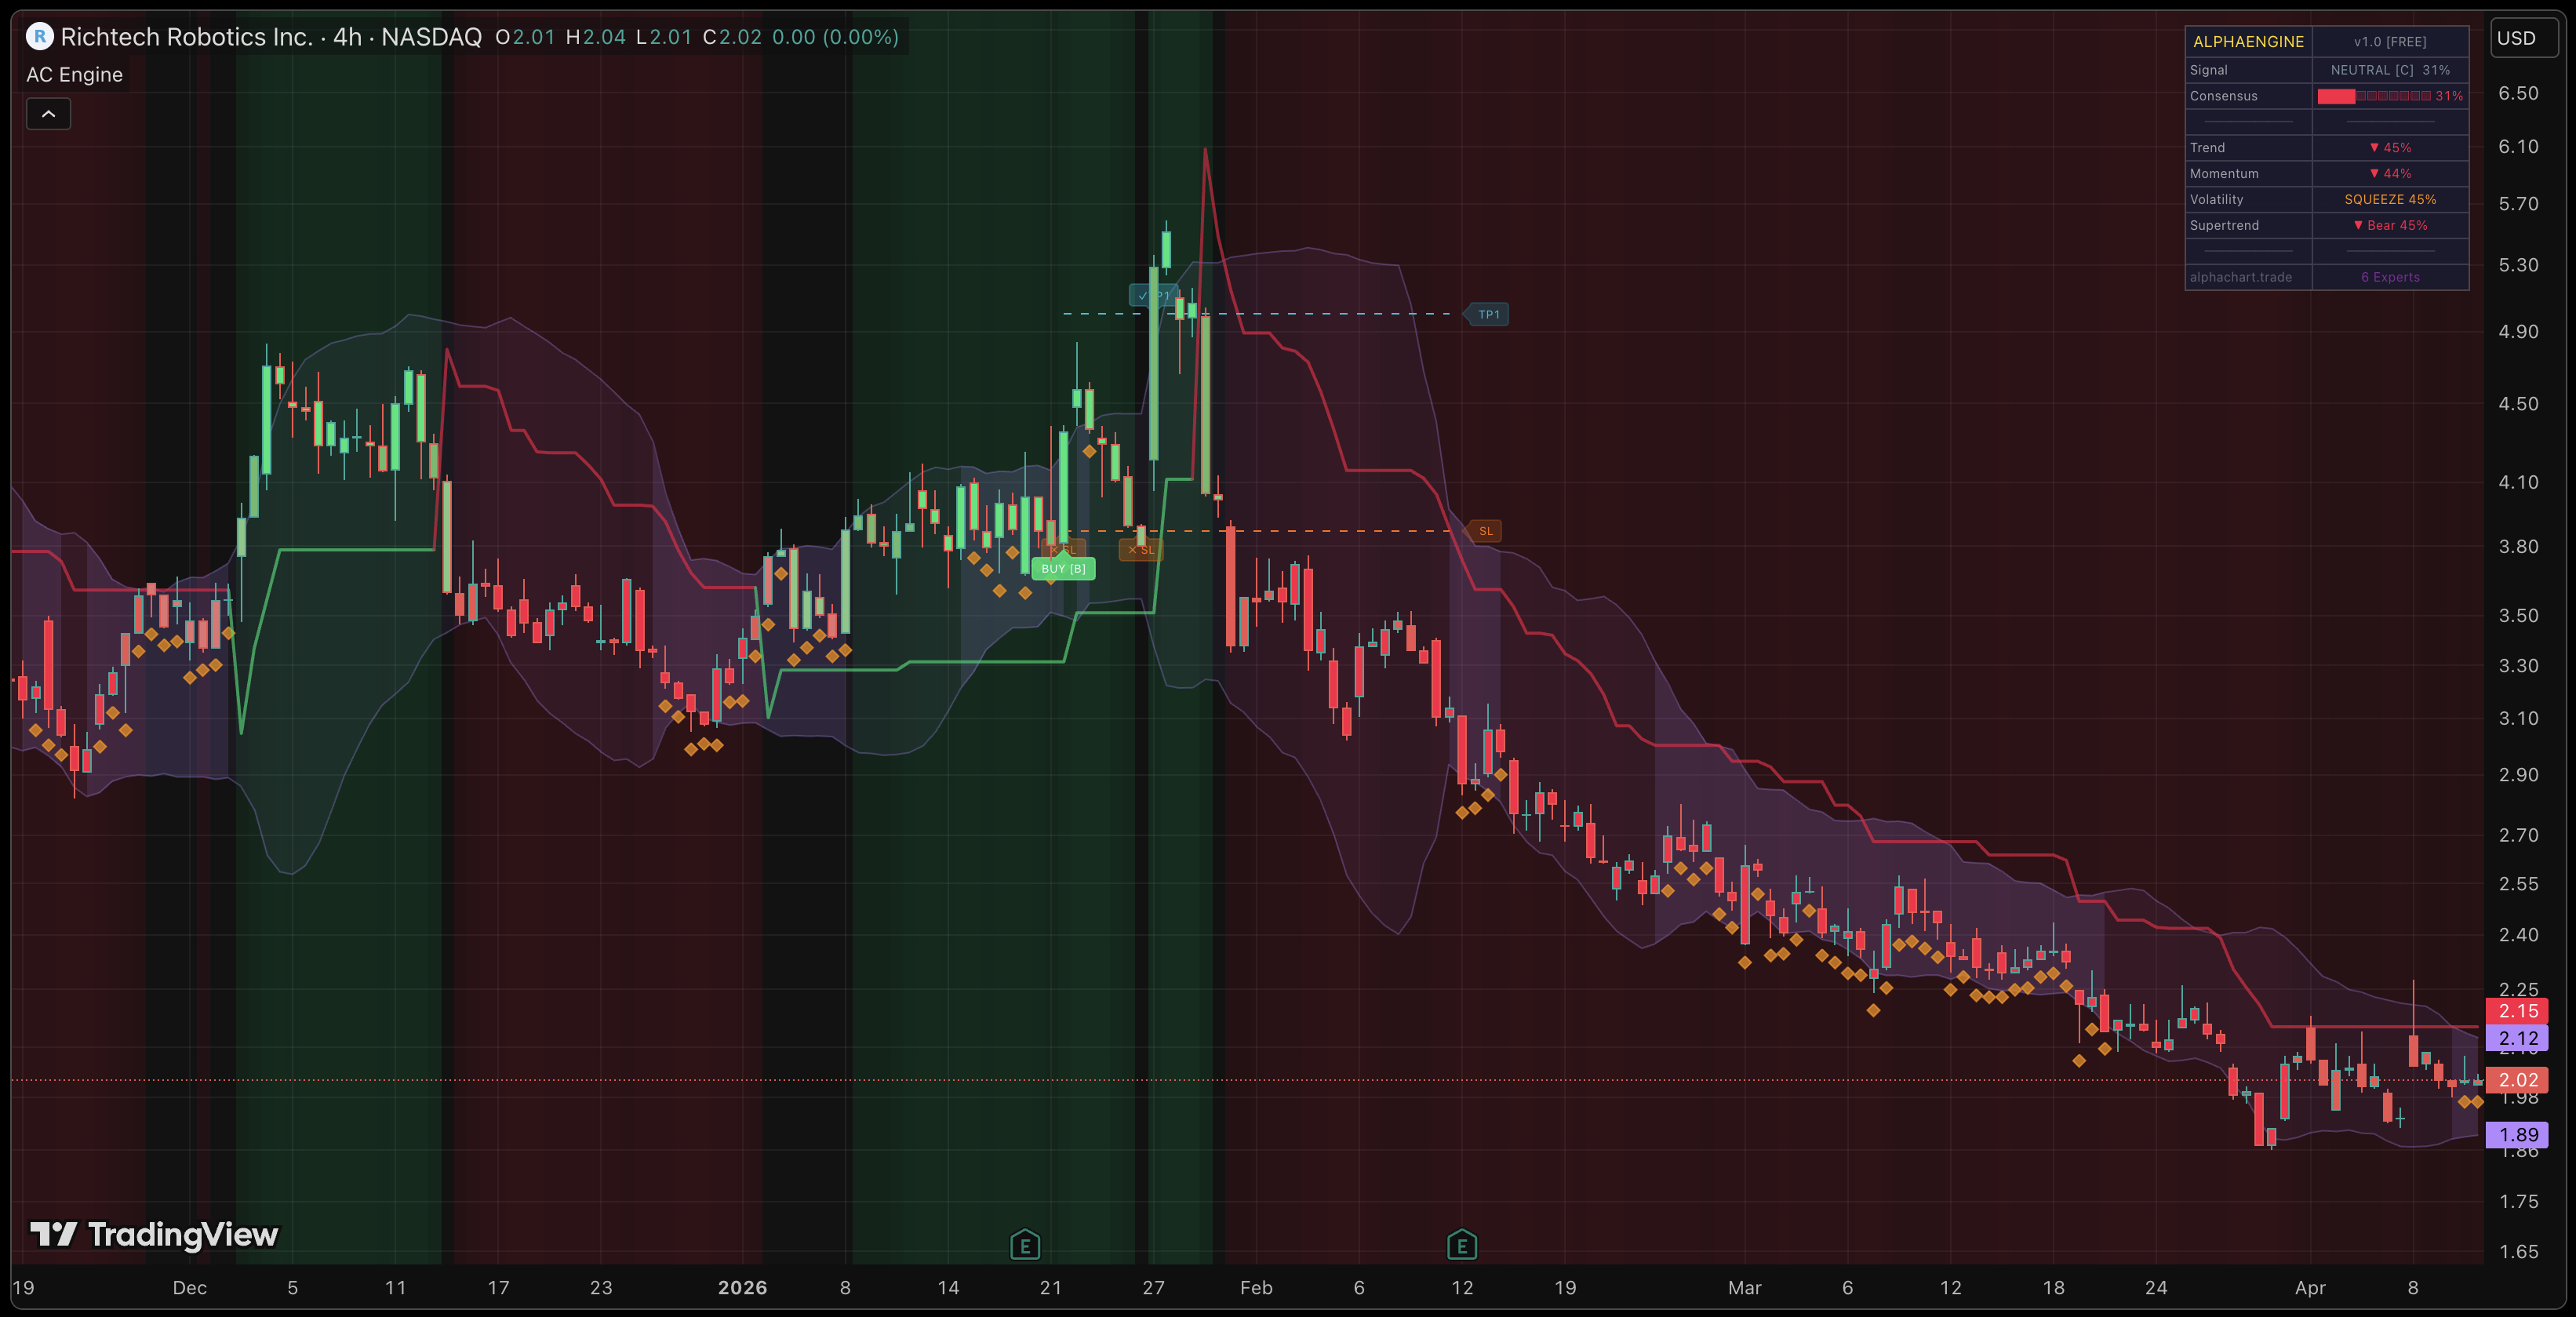2576x1317 pixels.
Task: Click the Consensus red progress bar
Action: 2374,96
